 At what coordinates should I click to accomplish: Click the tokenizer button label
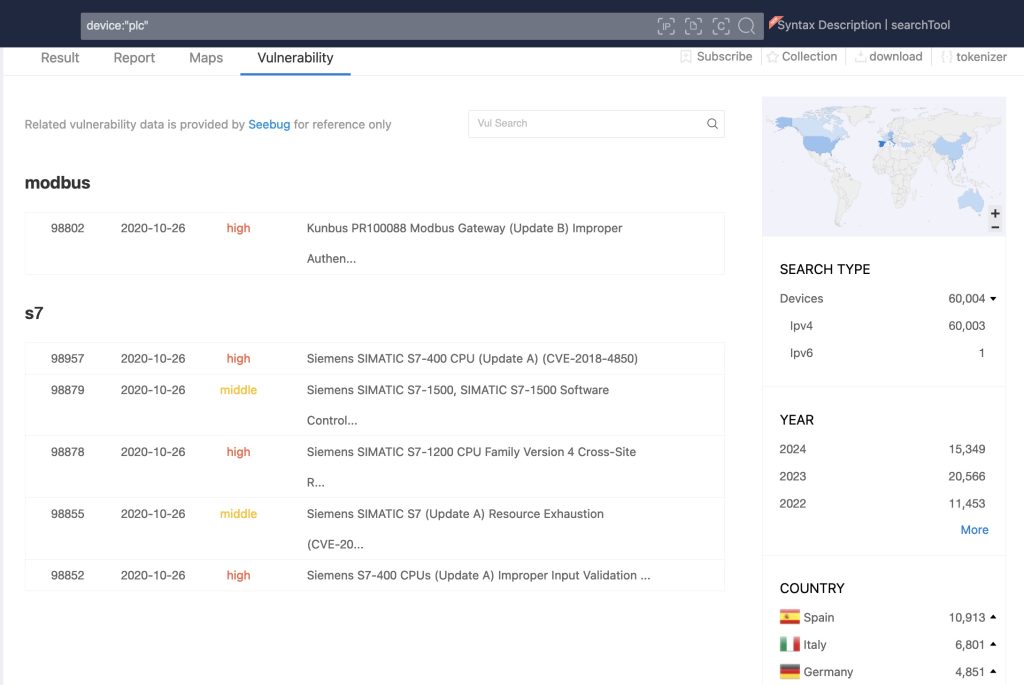(x=981, y=57)
